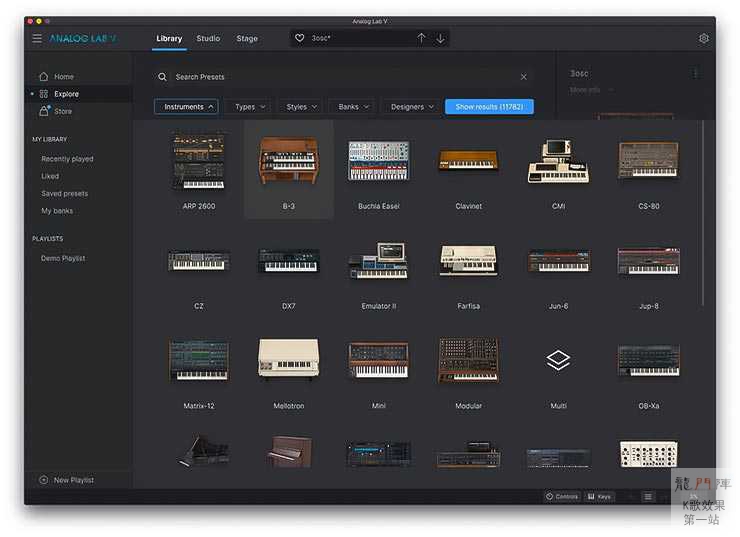
Task: Expand the Designers filter dropdown
Action: click(412, 107)
